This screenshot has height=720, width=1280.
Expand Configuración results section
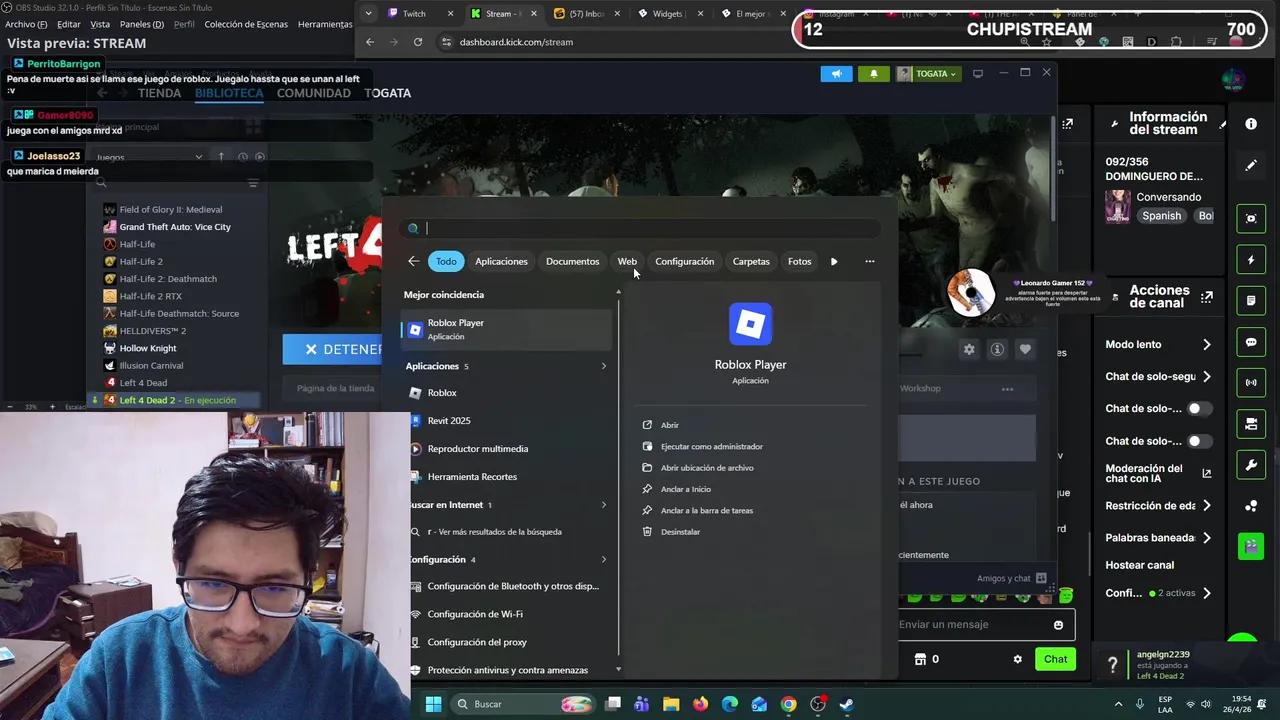coord(604,560)
